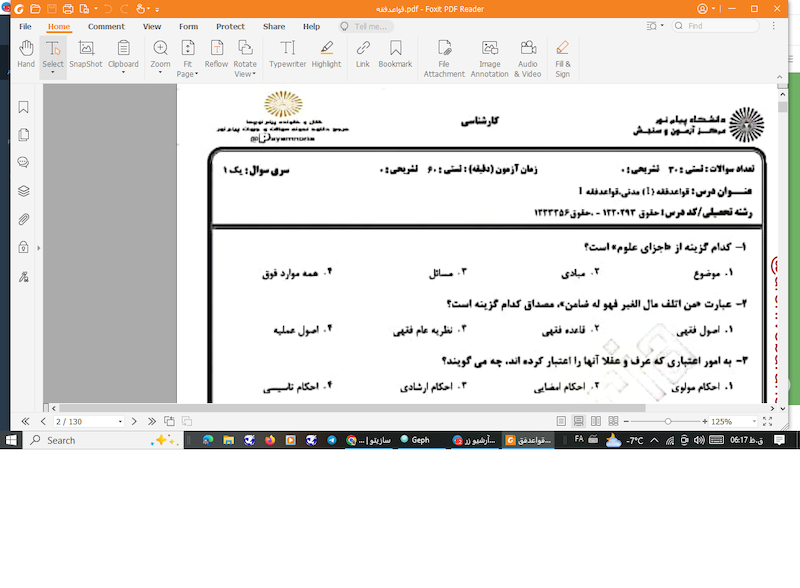The width and height of the screenshot is (800, 588).
Task: Activate the SnapShot tool
Action: (x=86, y=54)
